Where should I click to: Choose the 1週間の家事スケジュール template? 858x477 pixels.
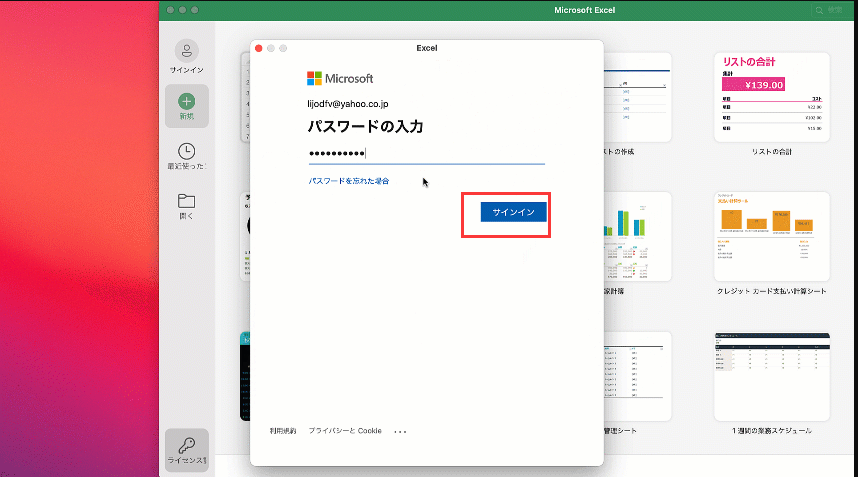click(x=772, y=376)
